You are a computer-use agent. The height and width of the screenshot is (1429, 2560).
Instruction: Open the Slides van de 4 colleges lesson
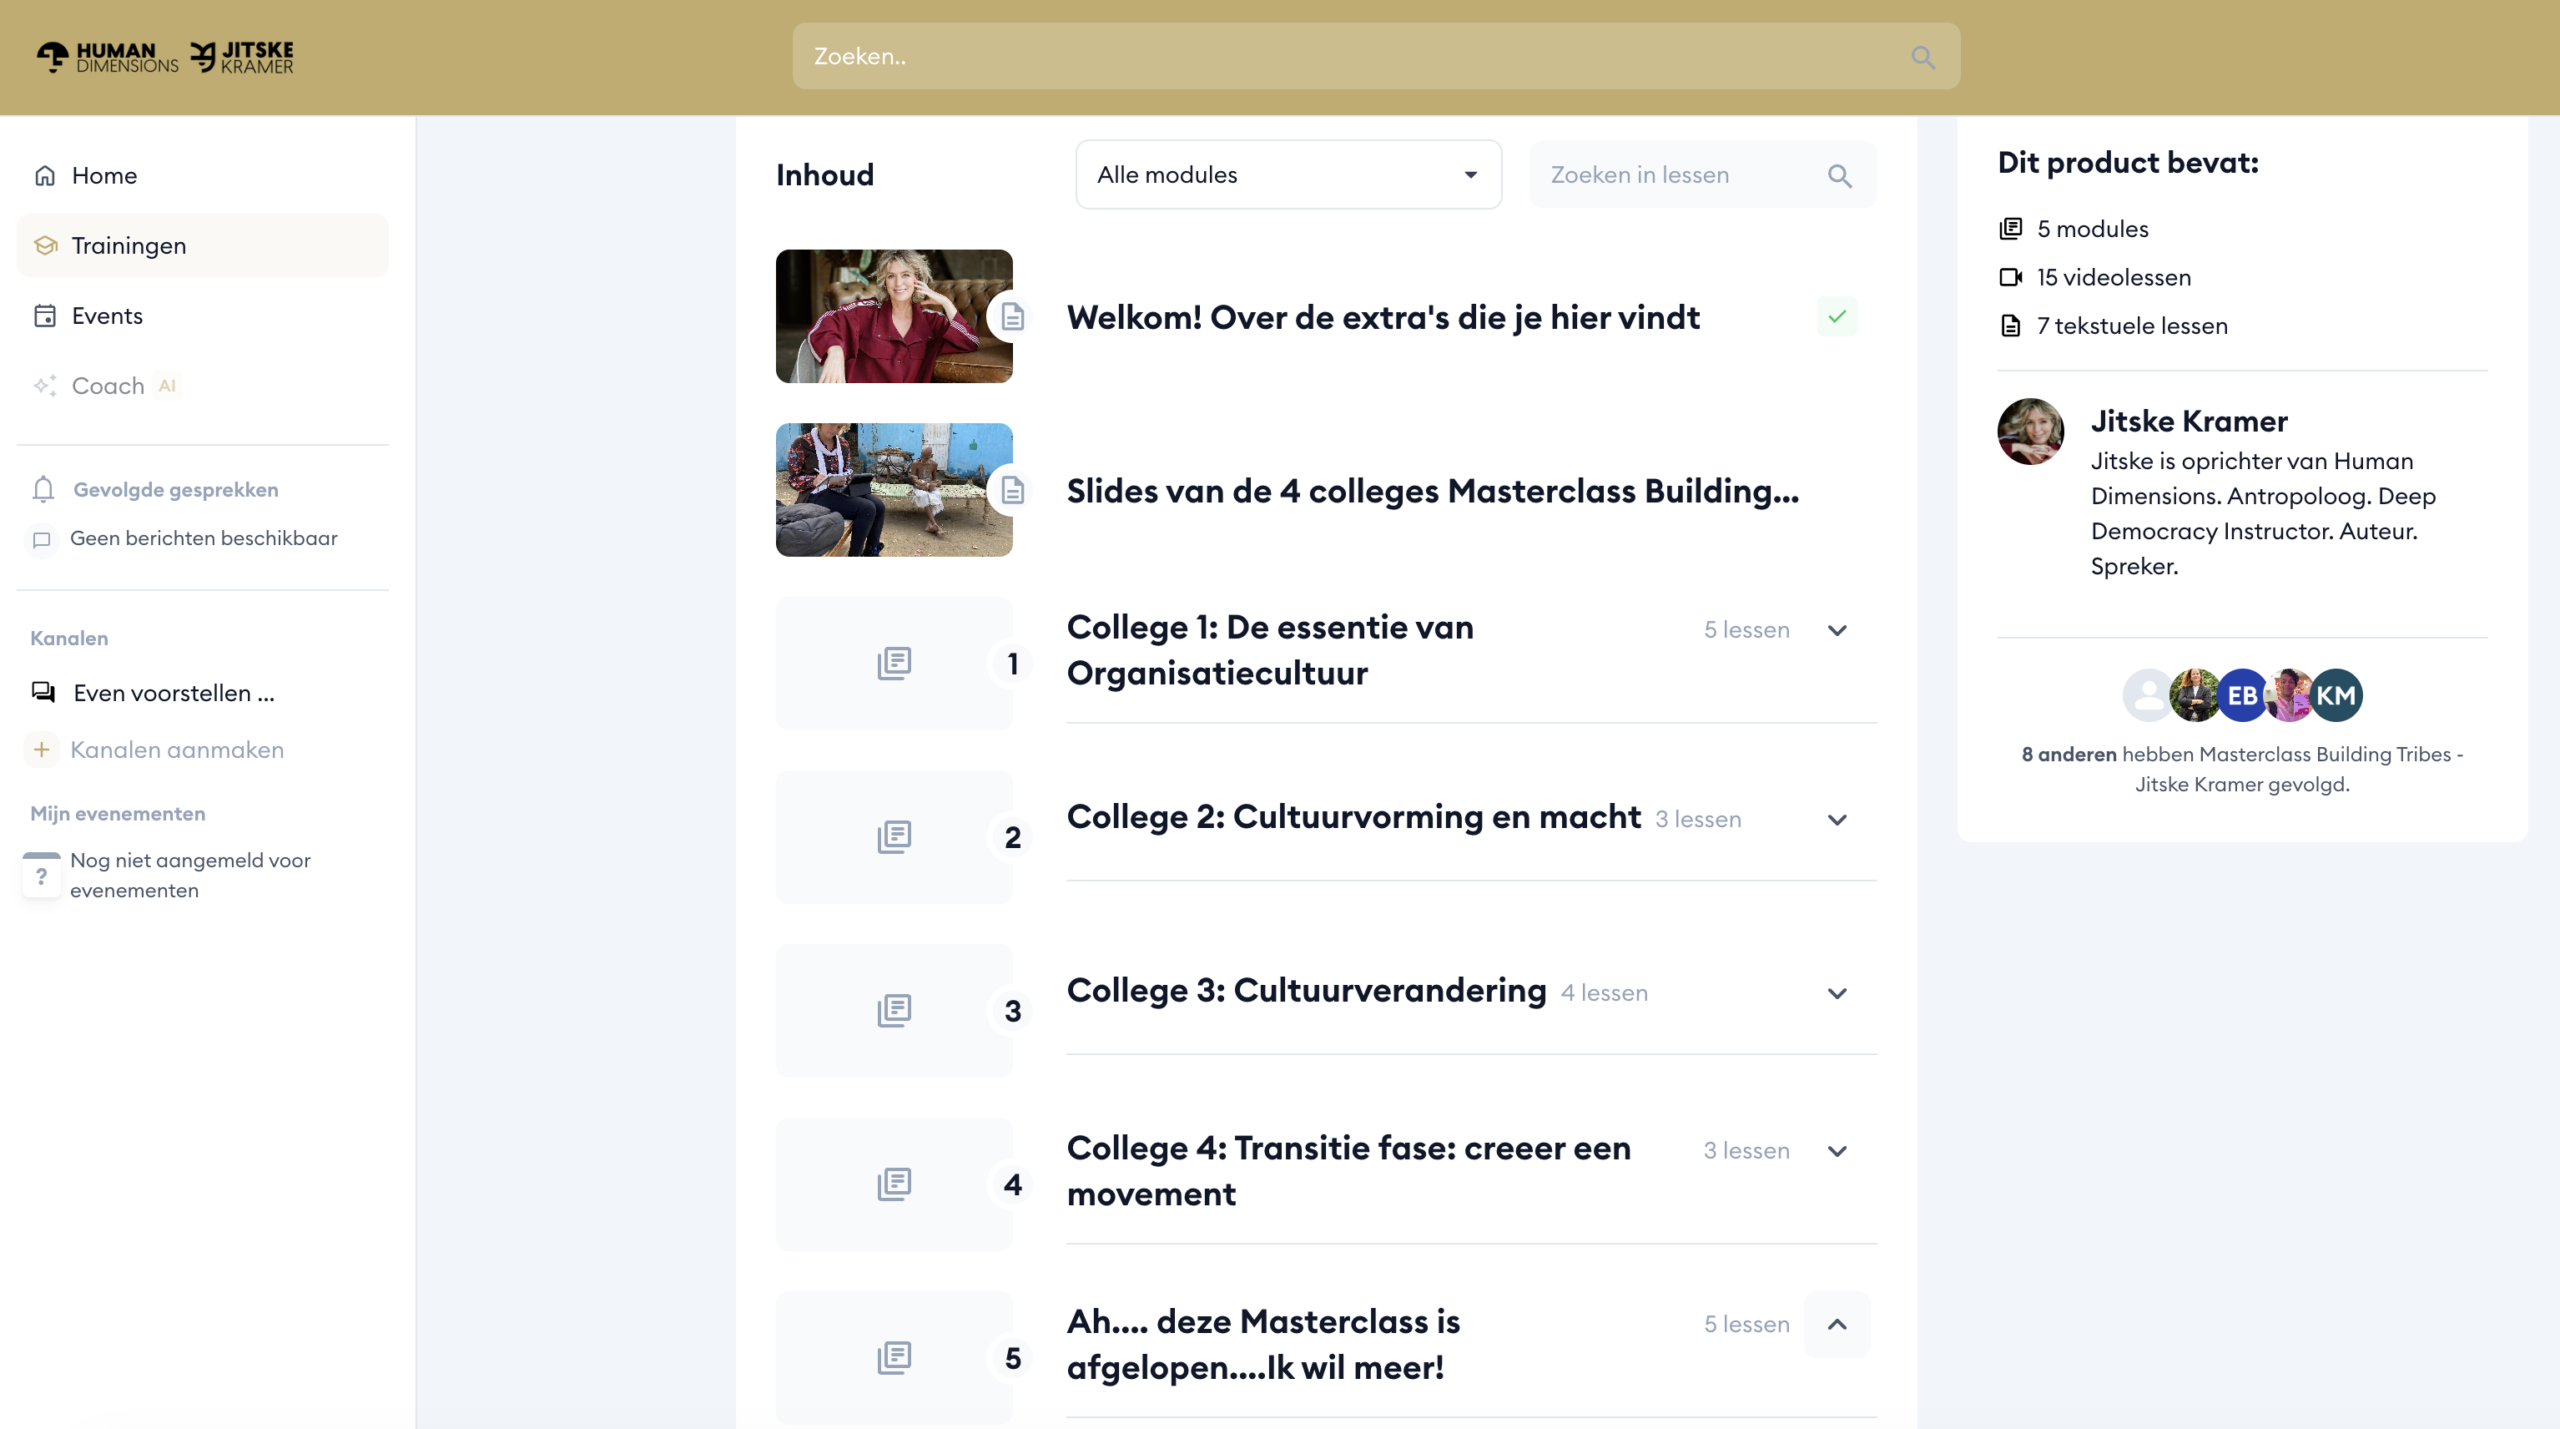[x=1432, y=491]
